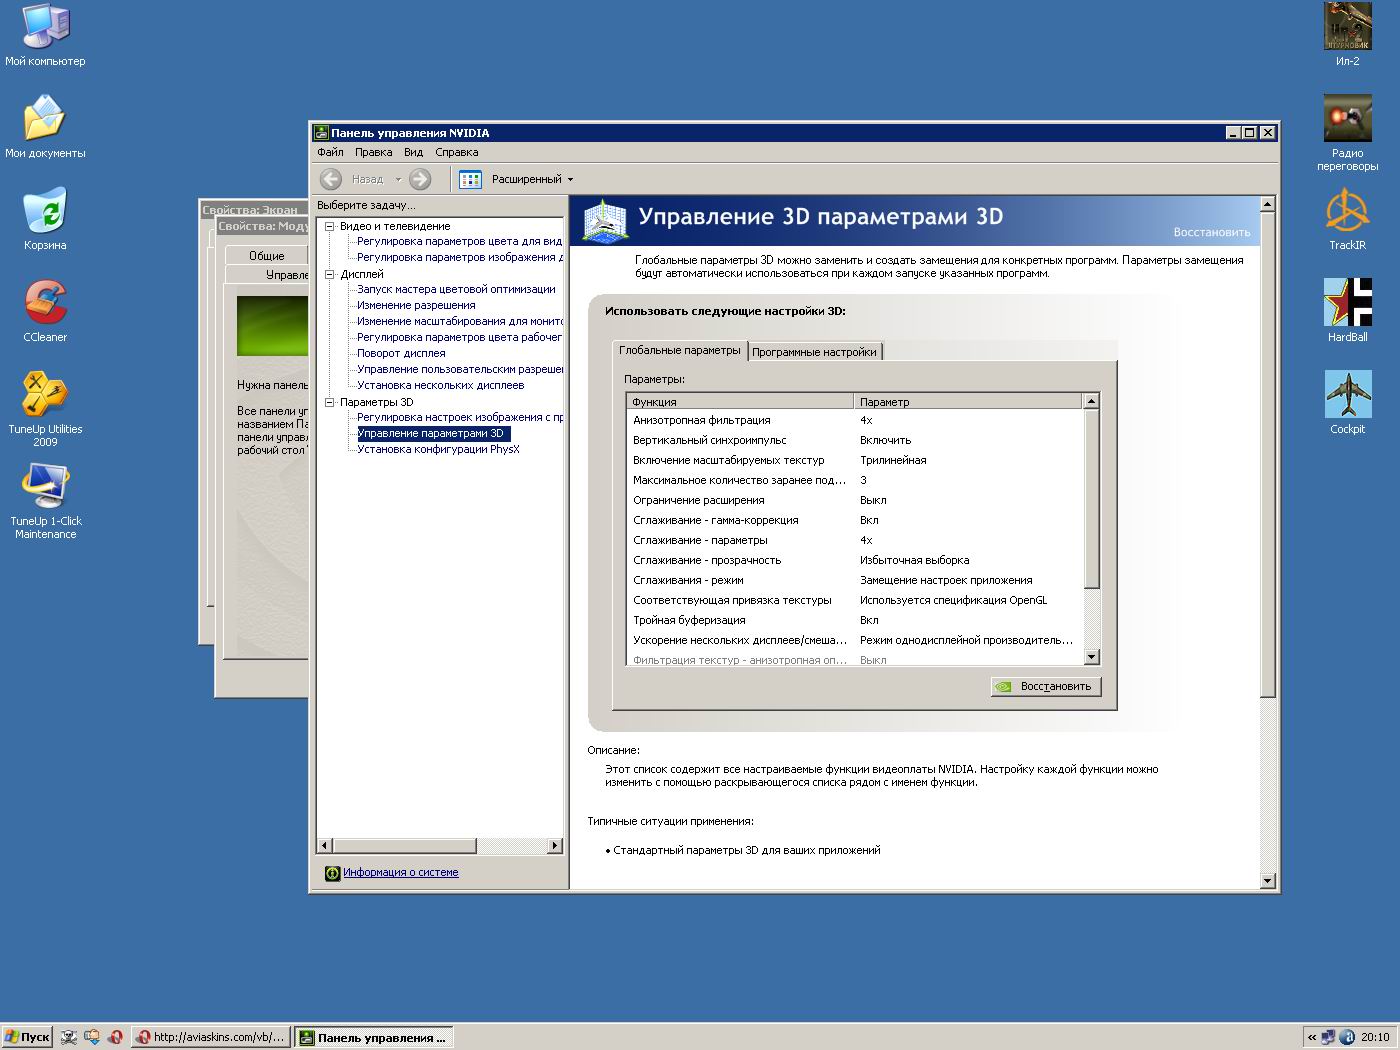Click the Восстановить link in the header
The width and height of the screenshot is (1400, 1050).
coord(1212,232)
